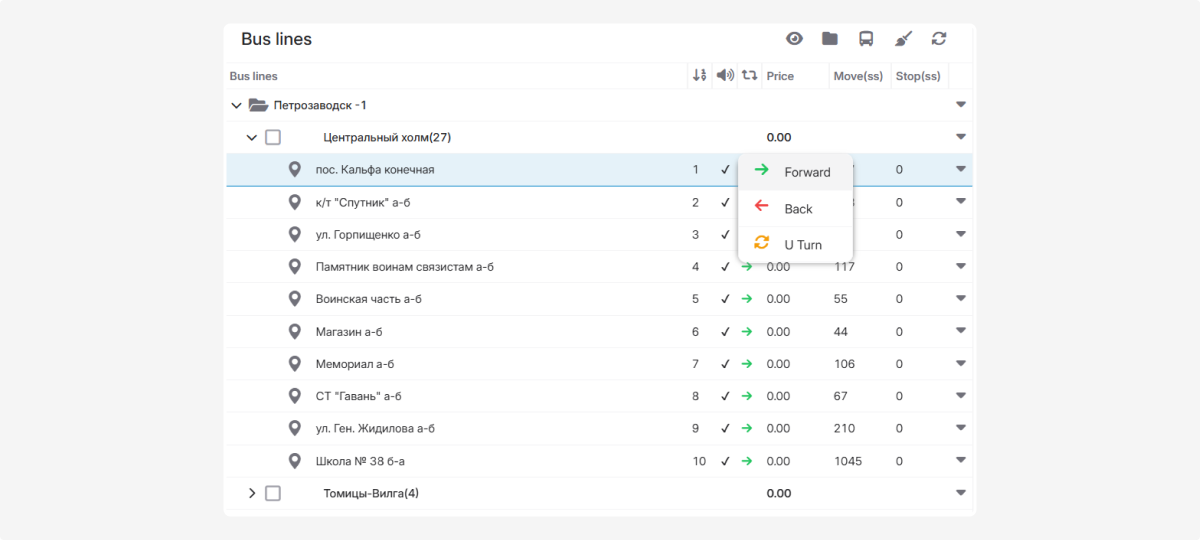Click the bus icon in header toolbar
The width and height of the screenshot is (1200, 540).
click(x=866, y=39)
